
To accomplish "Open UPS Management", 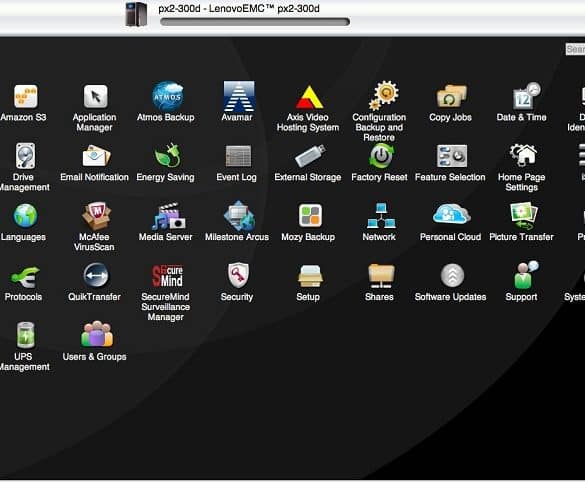I will click(x=25, y=335).
